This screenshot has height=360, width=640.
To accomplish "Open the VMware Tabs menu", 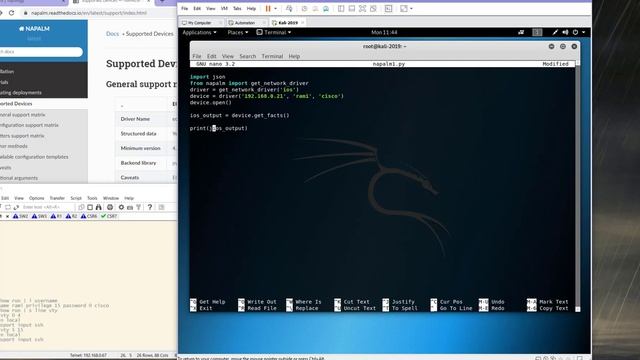I will click(x=237, y=9).
